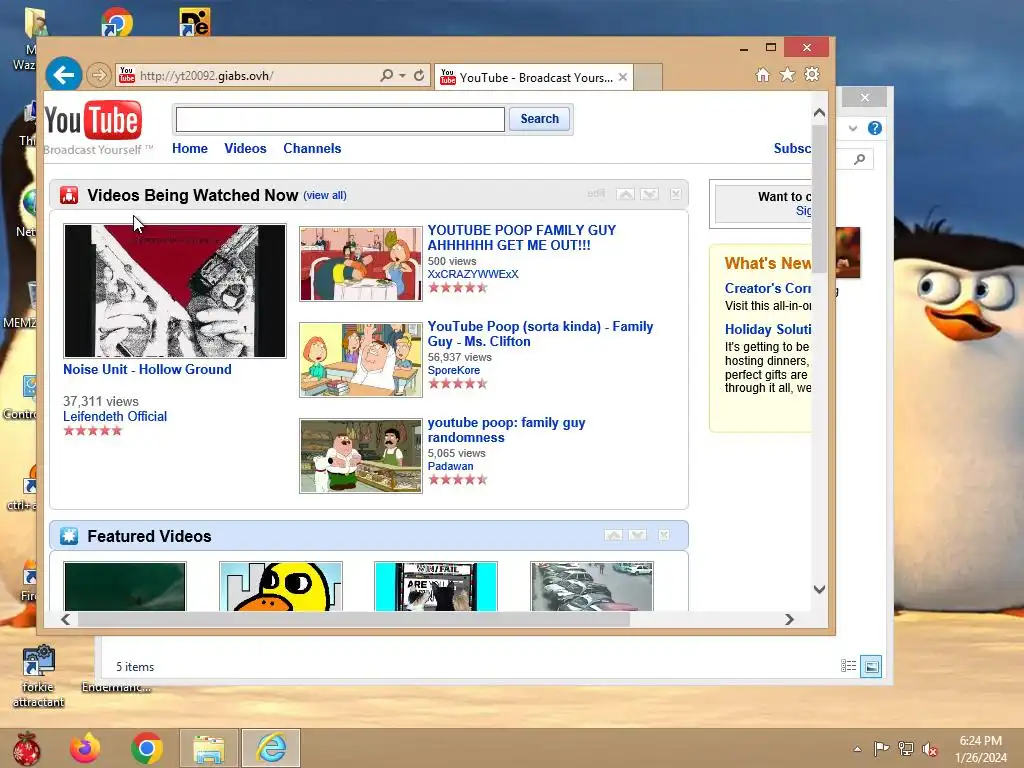
Task: Go to the Channels nav link
Action: [312, 148]
